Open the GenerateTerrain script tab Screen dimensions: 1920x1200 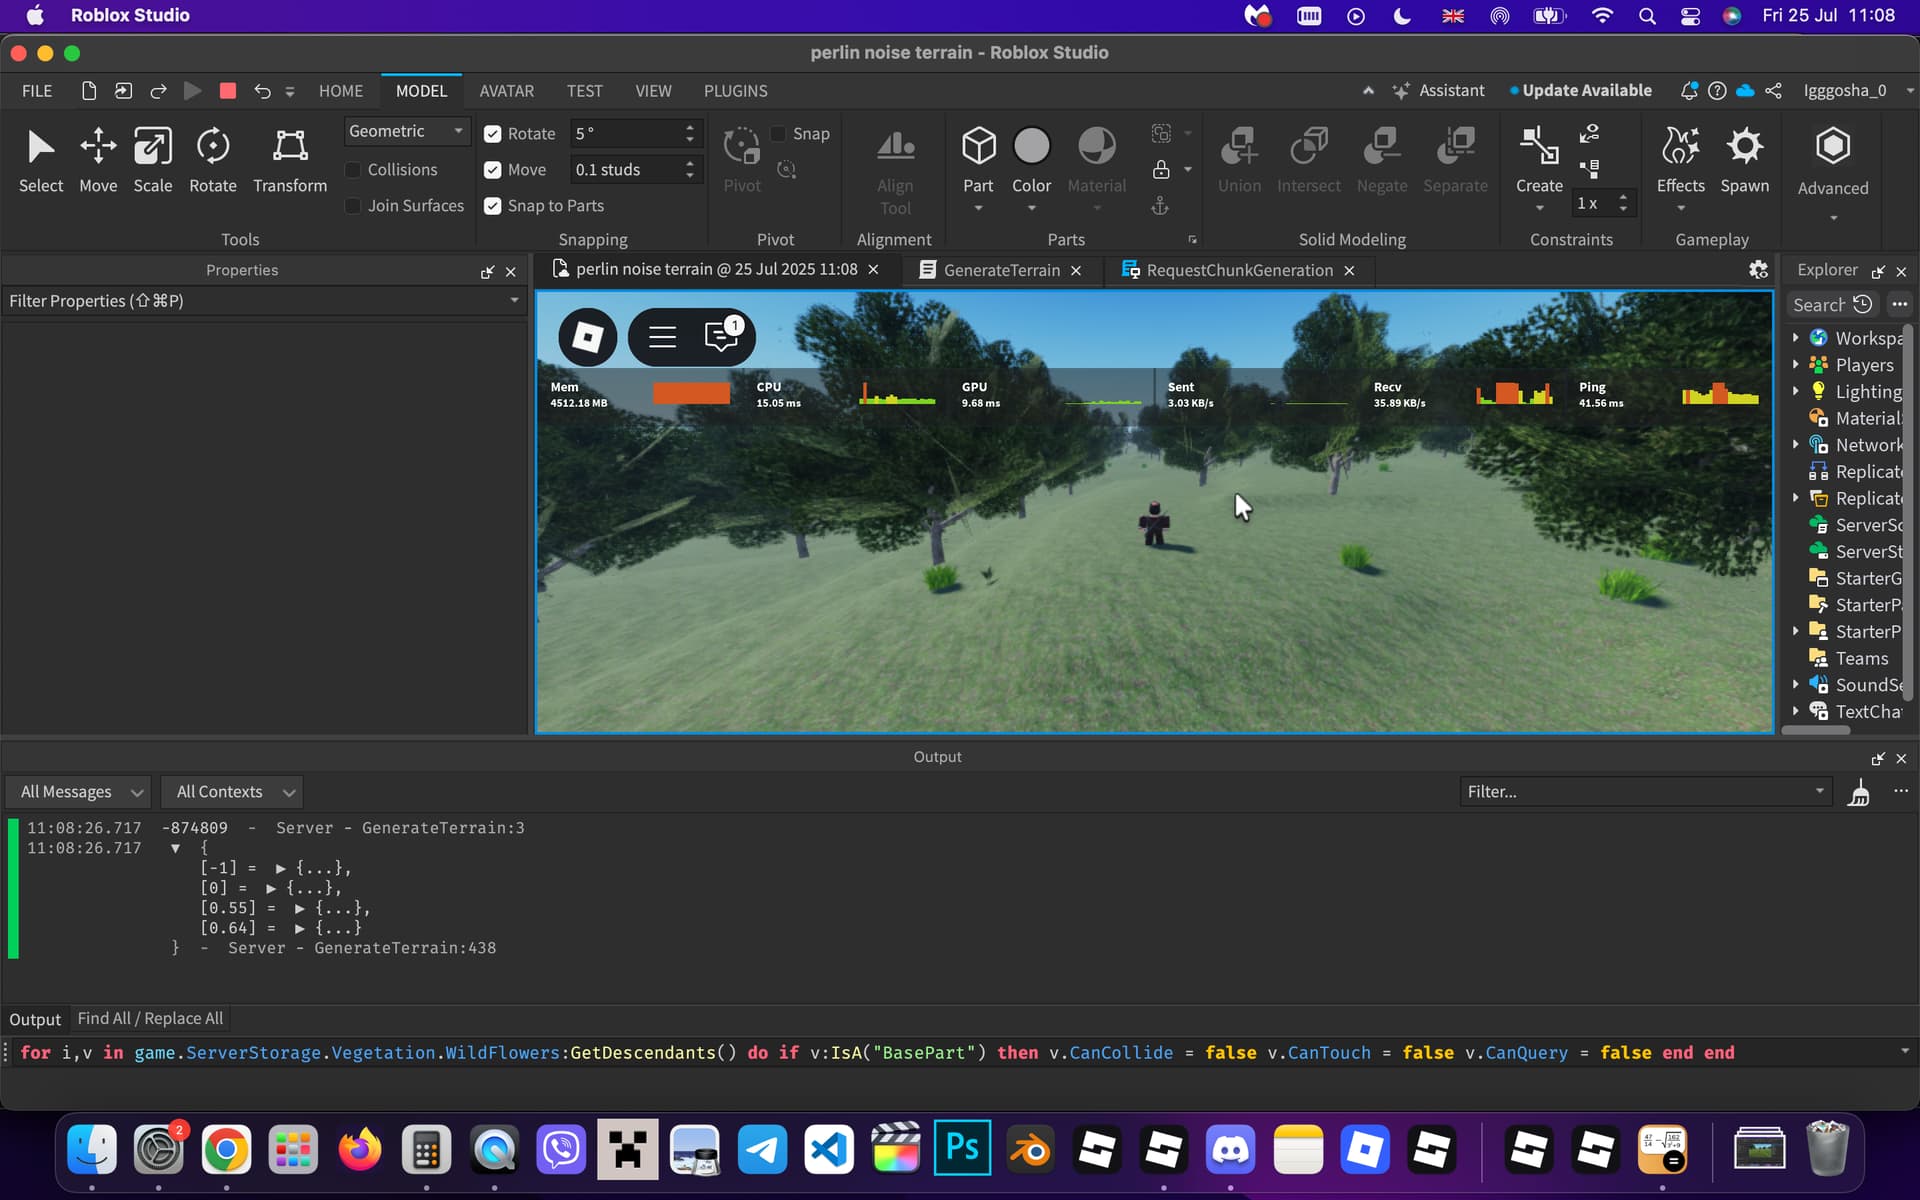[1001, 270]
